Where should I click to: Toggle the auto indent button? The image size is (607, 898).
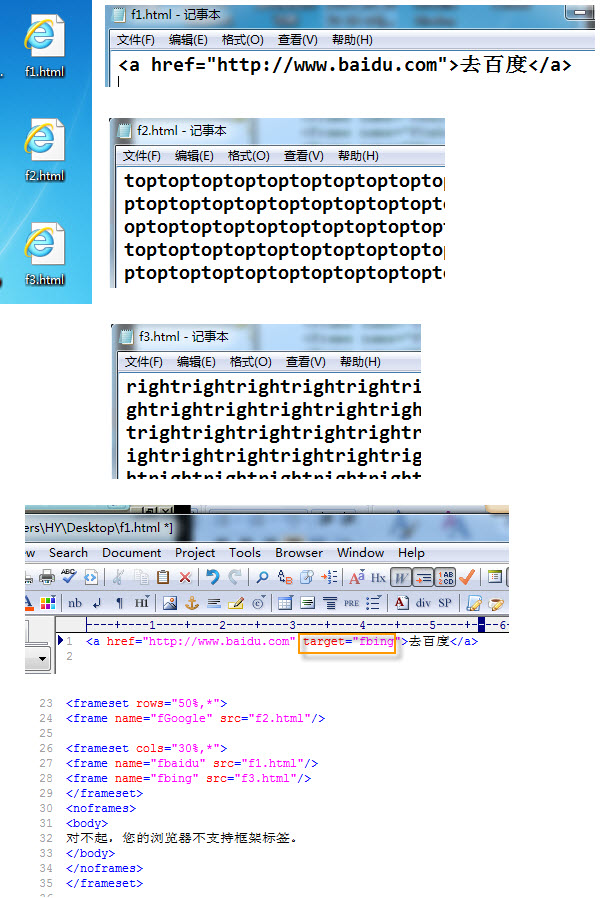click(423, 577)
